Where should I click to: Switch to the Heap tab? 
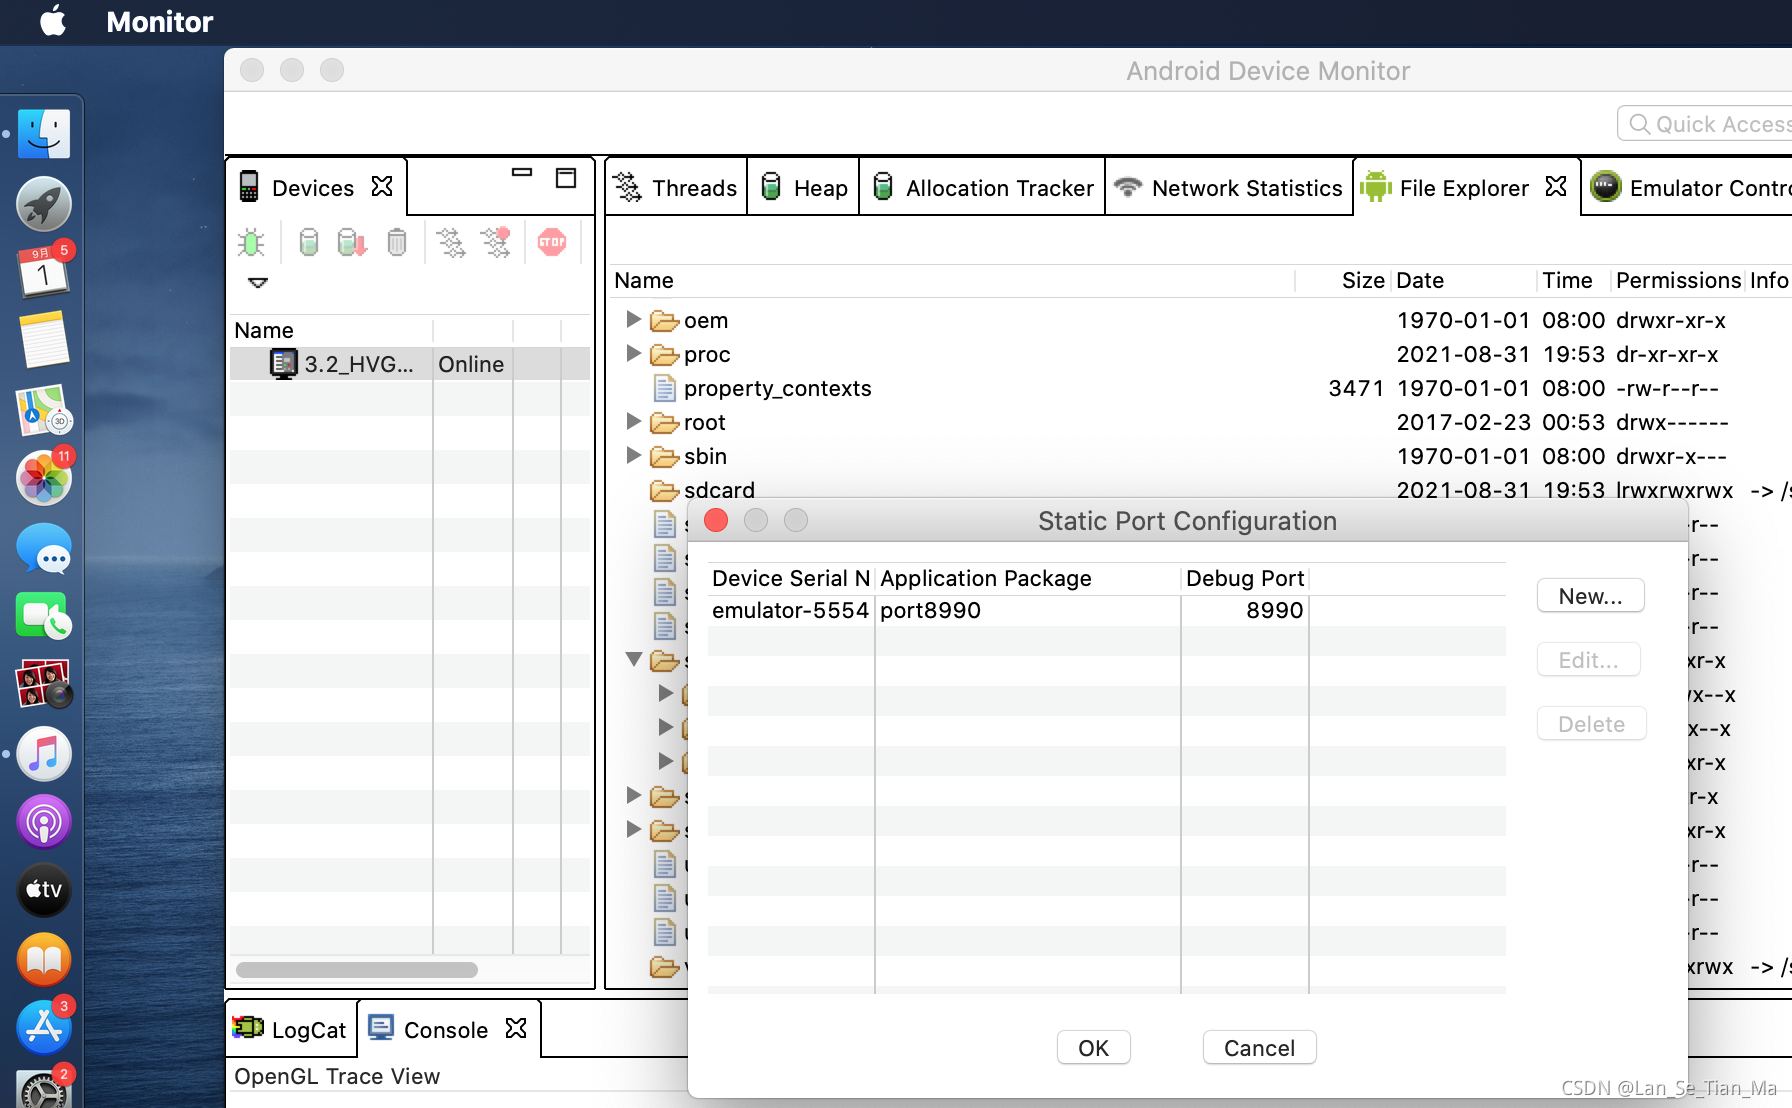(804, 187)
